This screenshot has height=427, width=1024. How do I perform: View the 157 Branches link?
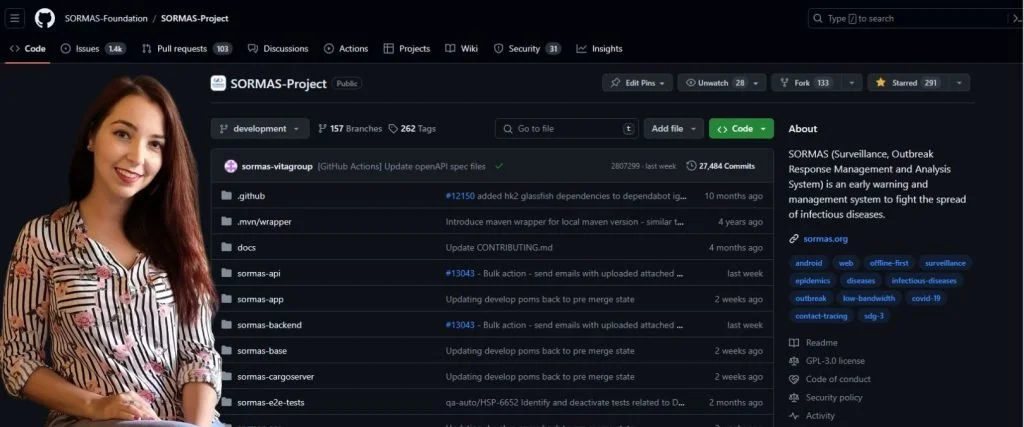click(349, 129)
